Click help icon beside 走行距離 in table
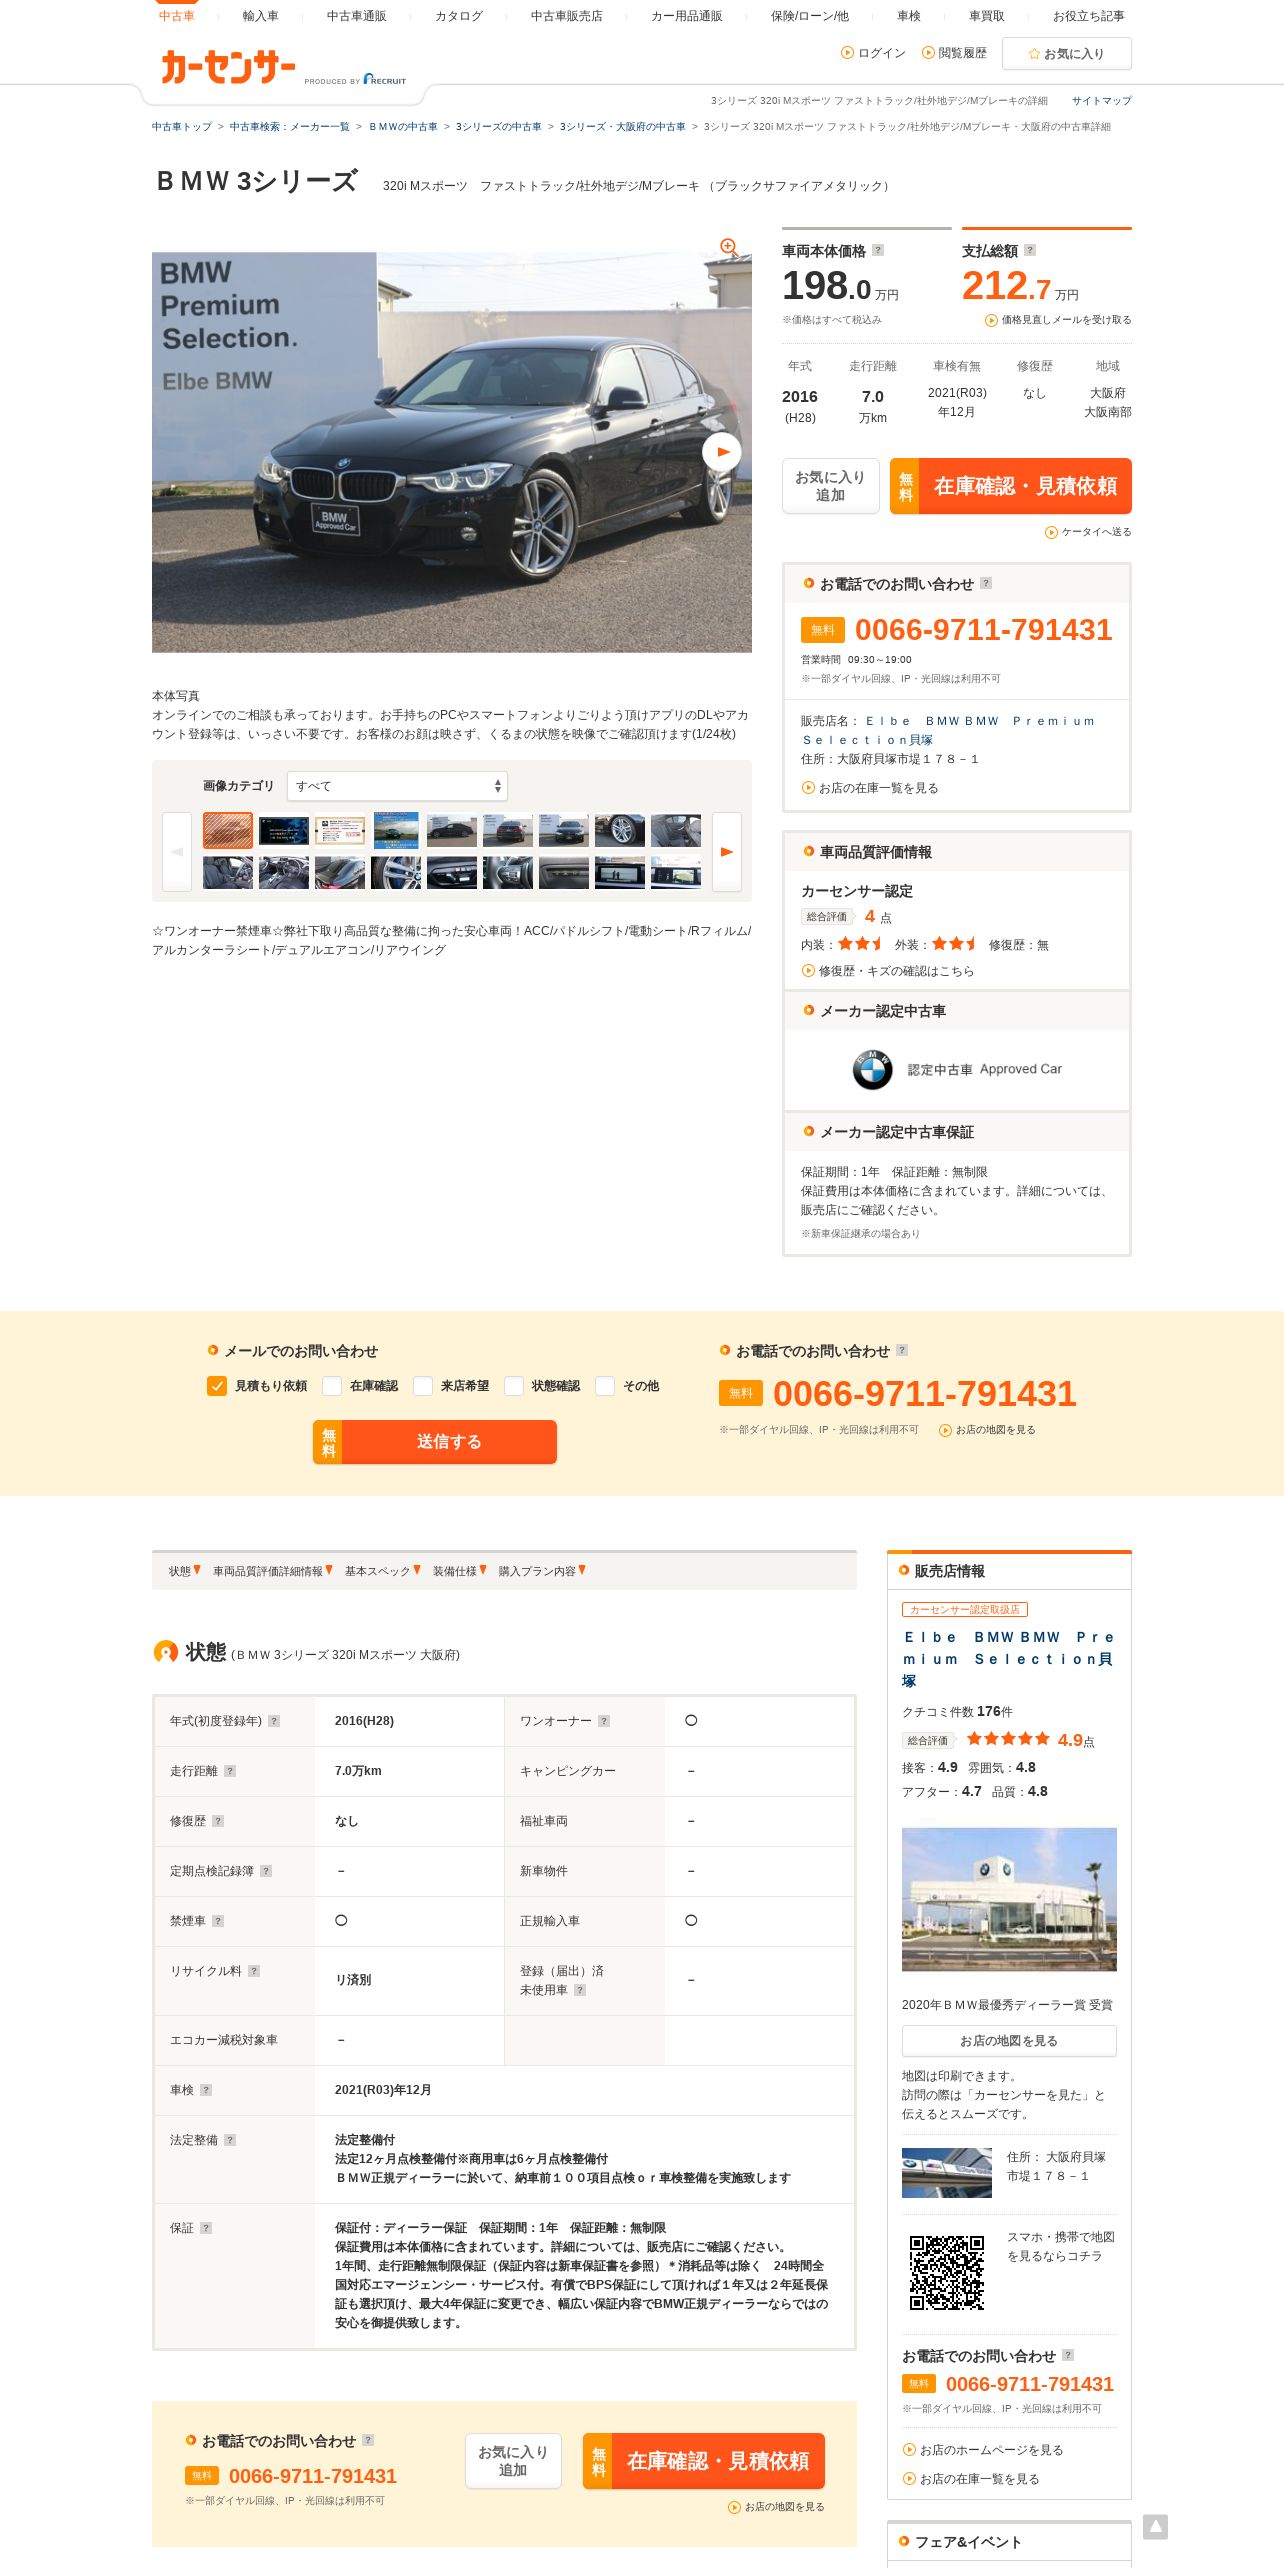Image resolution: width=1284 pixels, height=2568 pixels. [230, 1771]
